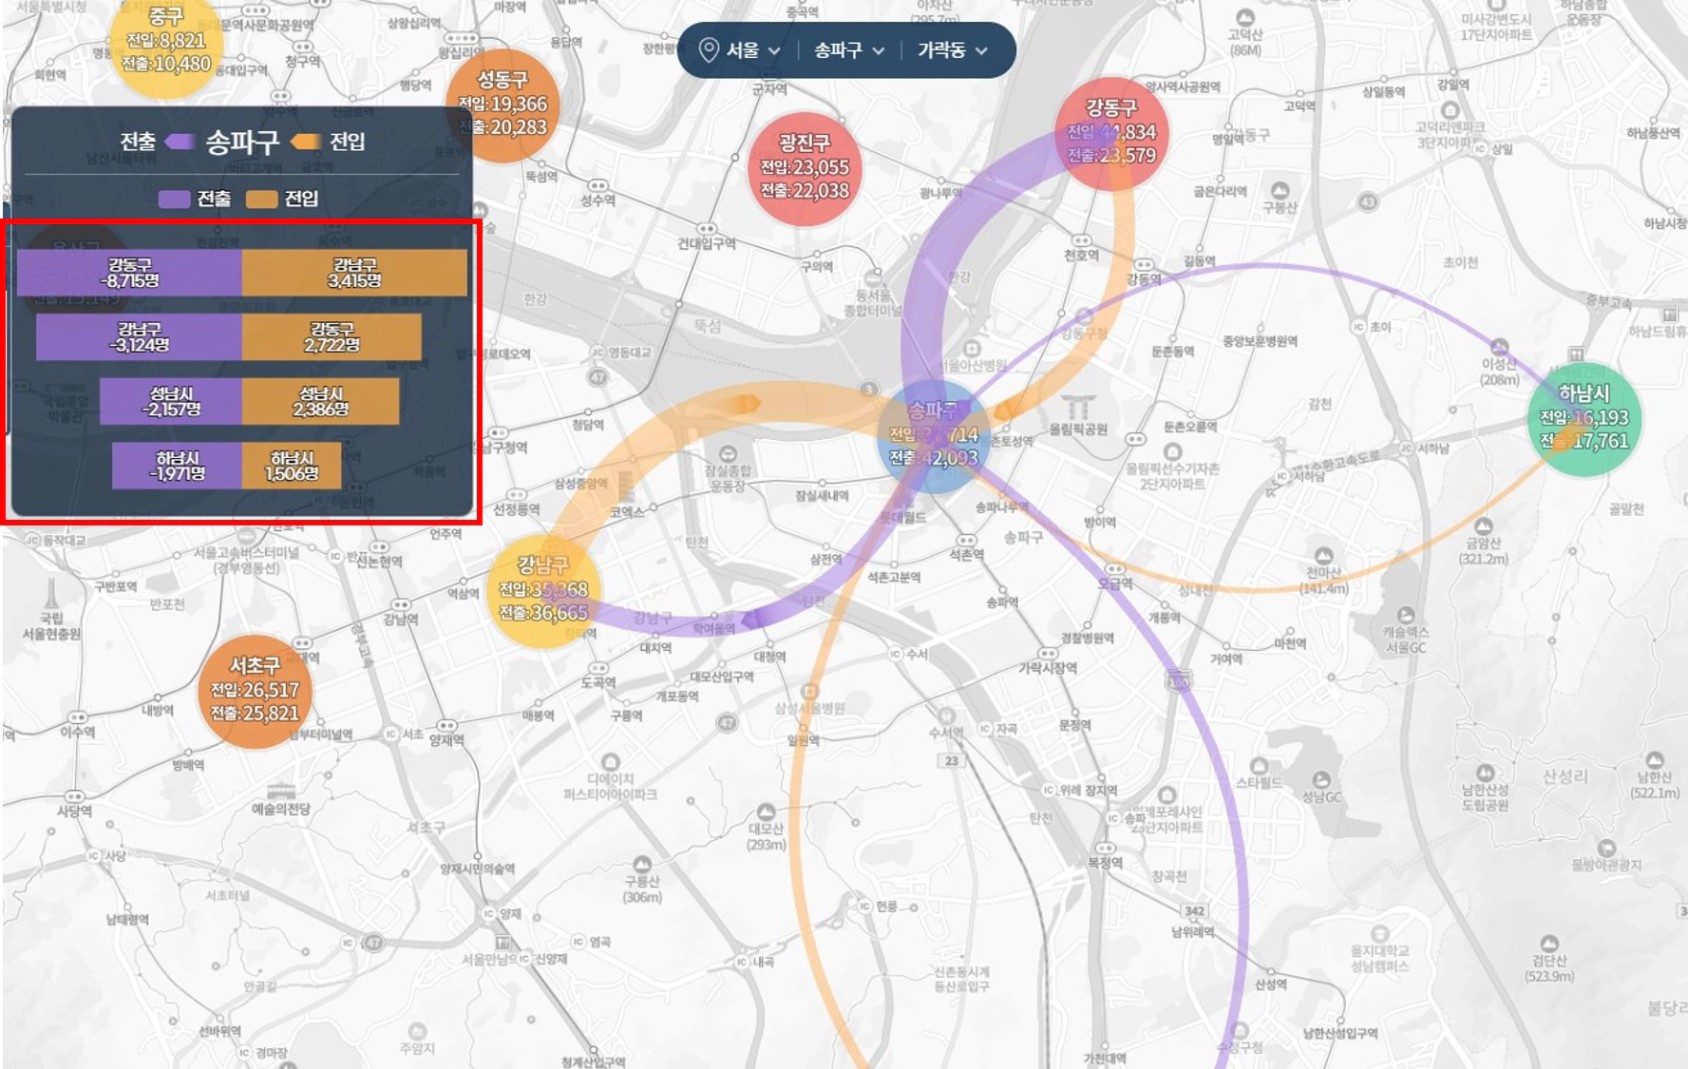Click the 스타필드 marker icon
The width and height of the screenshot is (1688, 1069).
[x=1259, y=765]
